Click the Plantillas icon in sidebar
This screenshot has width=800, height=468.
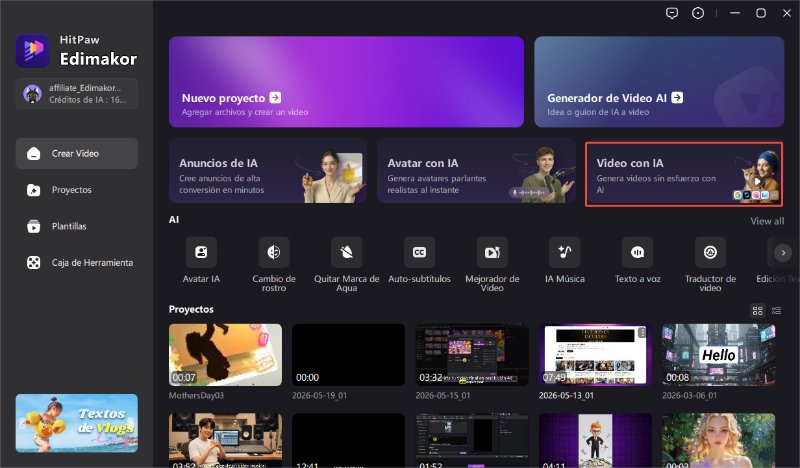[x=34, y=226]
